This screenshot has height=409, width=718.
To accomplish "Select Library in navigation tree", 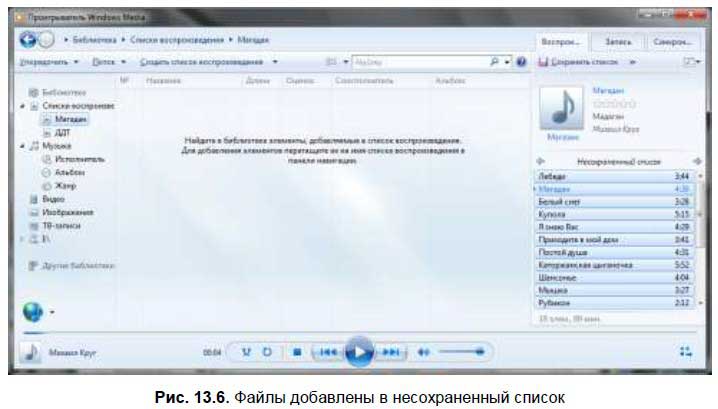I will (x=64, y=92).
